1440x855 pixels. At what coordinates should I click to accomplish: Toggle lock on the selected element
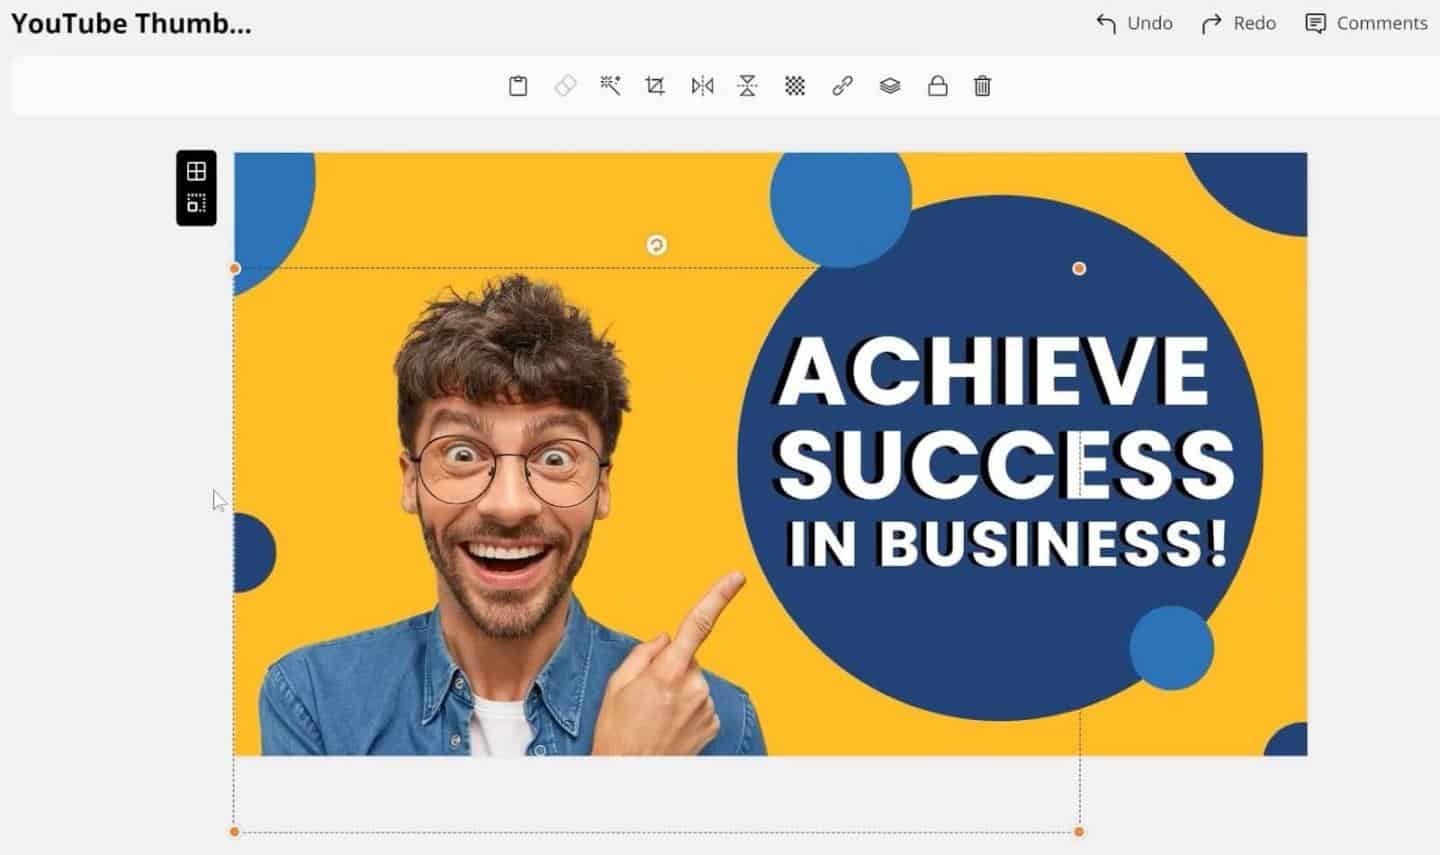pos(937,86)
